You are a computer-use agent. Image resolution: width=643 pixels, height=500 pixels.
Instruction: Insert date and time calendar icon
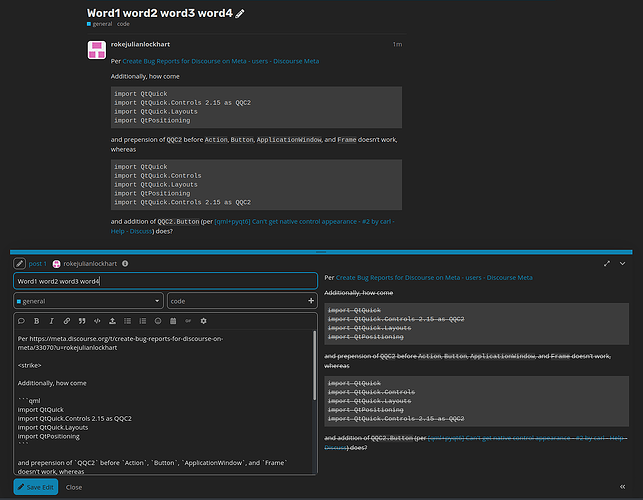(x=173, y=321)
